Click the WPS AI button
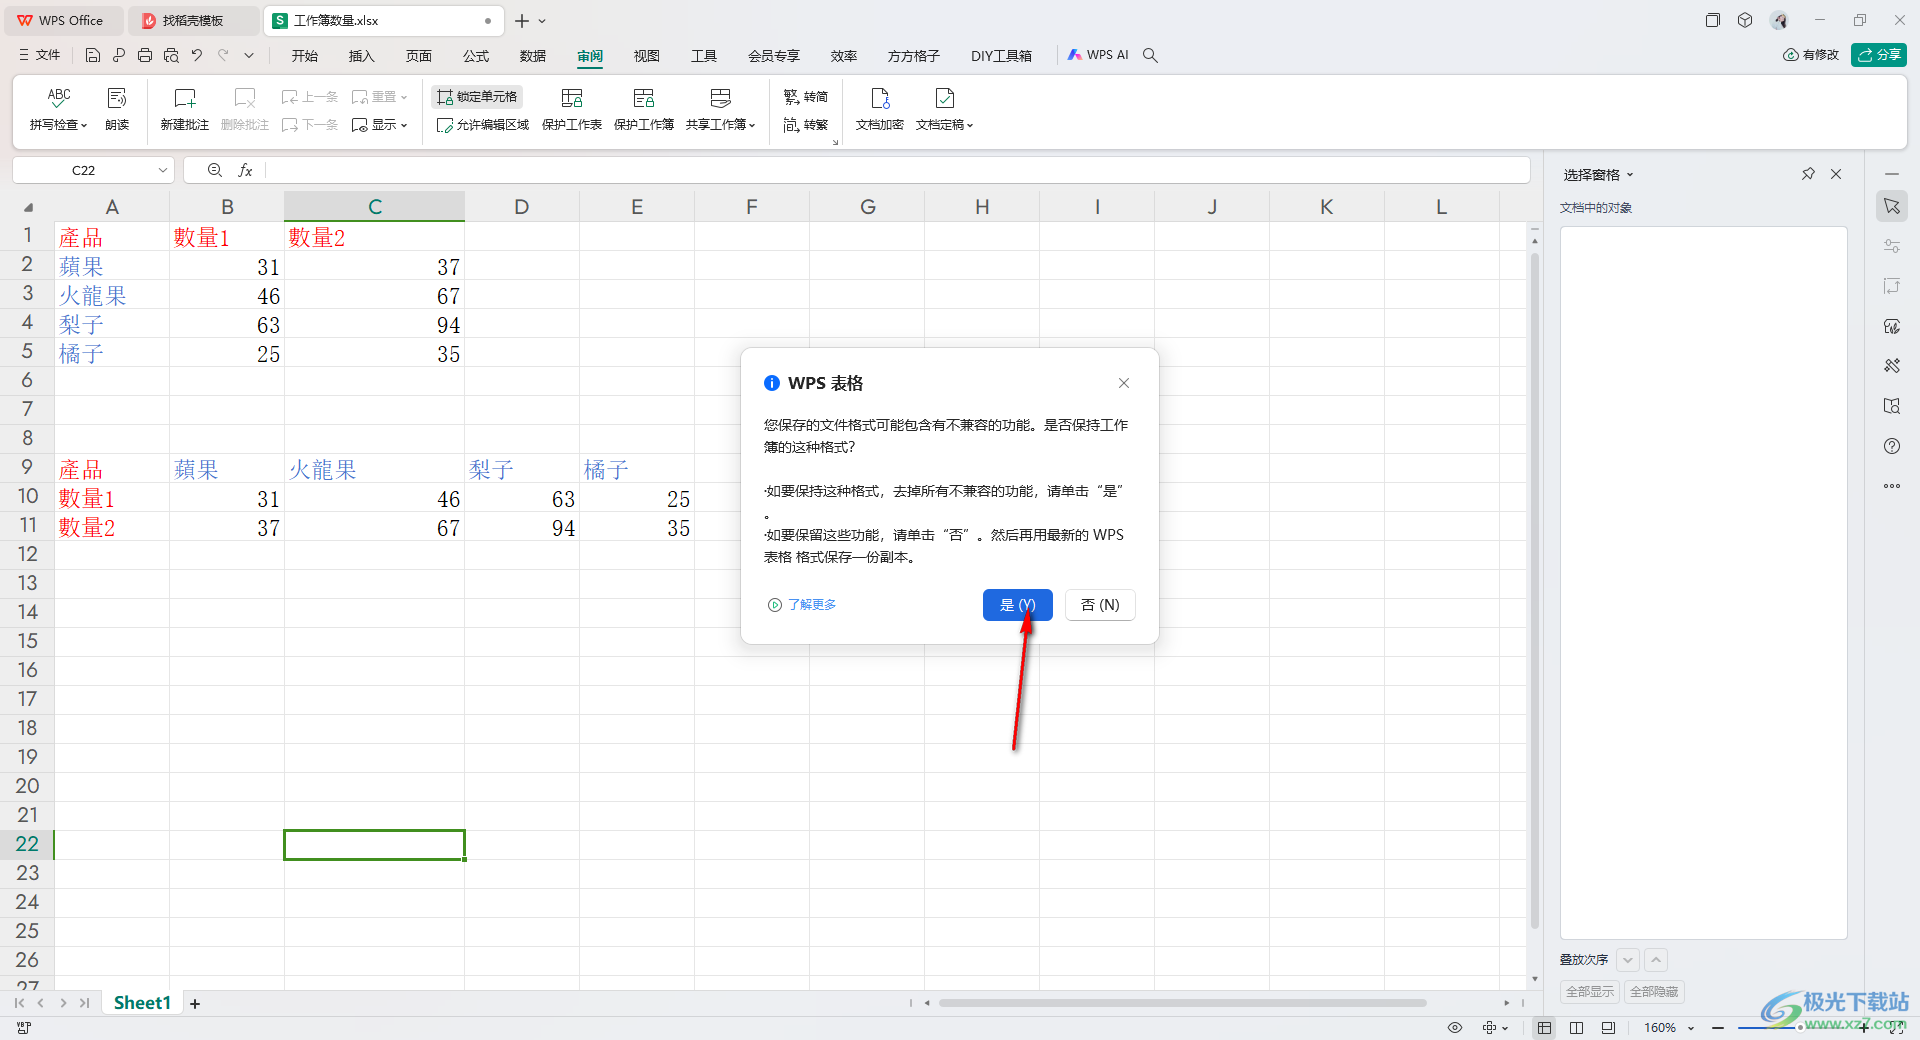The width and height of the screenshot is (1920, 1040). (x=1097, y=55)
